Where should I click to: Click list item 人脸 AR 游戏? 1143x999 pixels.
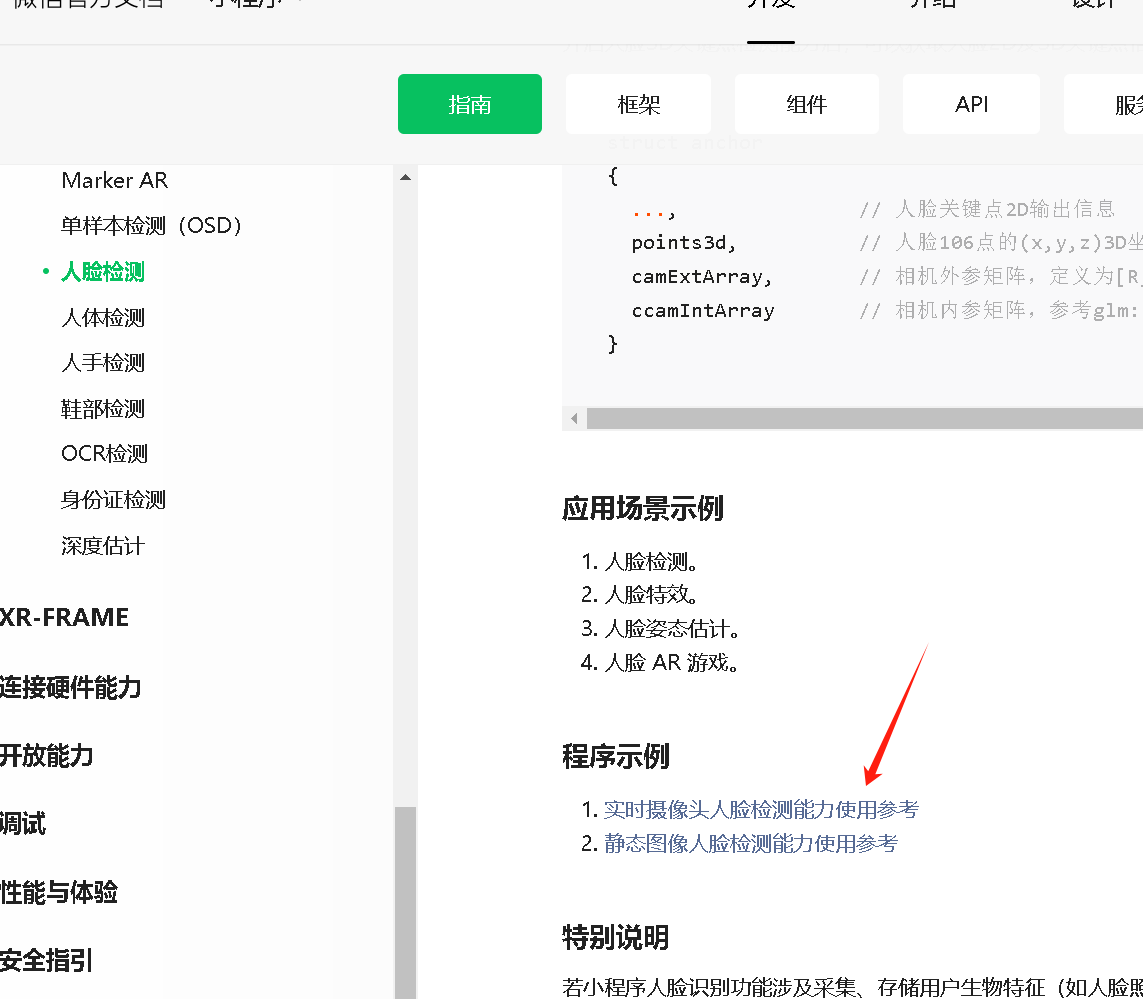tap(671, 662)
